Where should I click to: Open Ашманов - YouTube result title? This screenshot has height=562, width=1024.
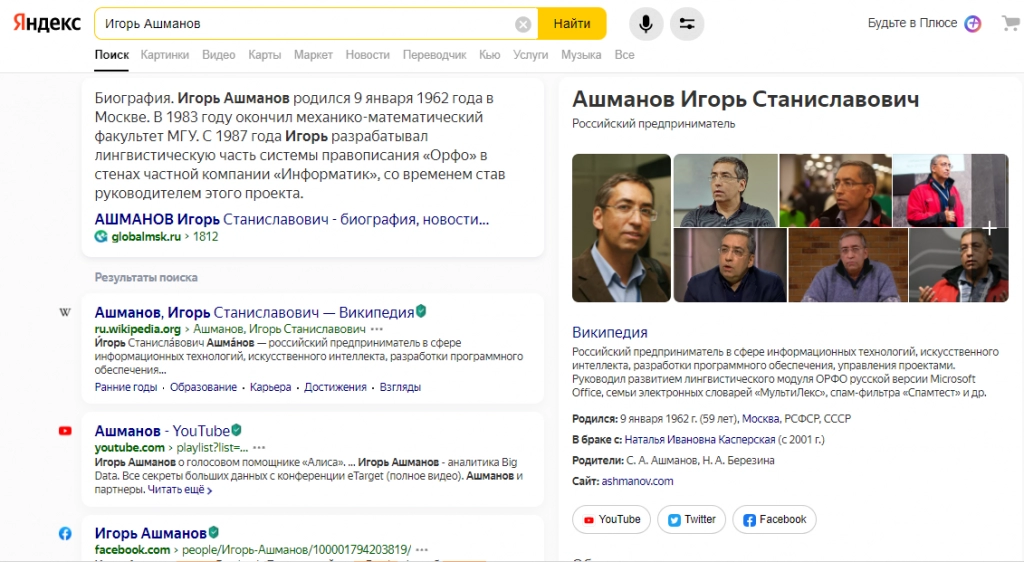162,431
